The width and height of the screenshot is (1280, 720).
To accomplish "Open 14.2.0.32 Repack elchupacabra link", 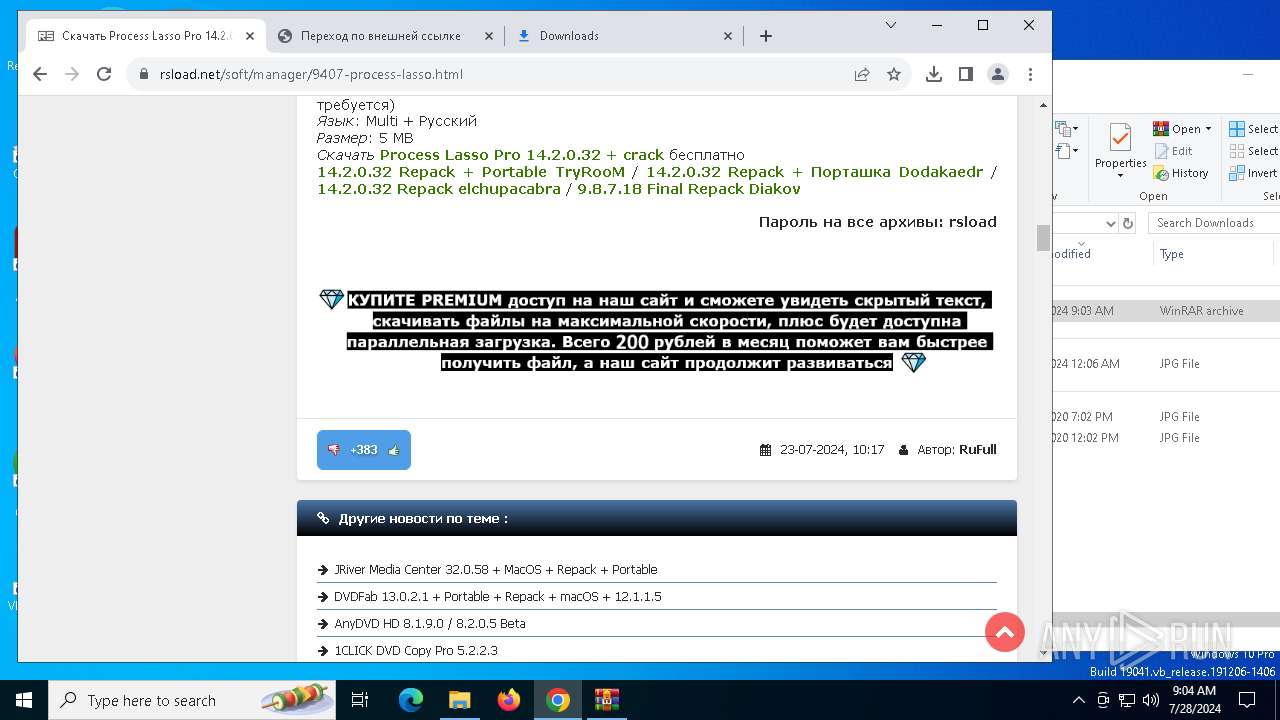I will [439, 189].
